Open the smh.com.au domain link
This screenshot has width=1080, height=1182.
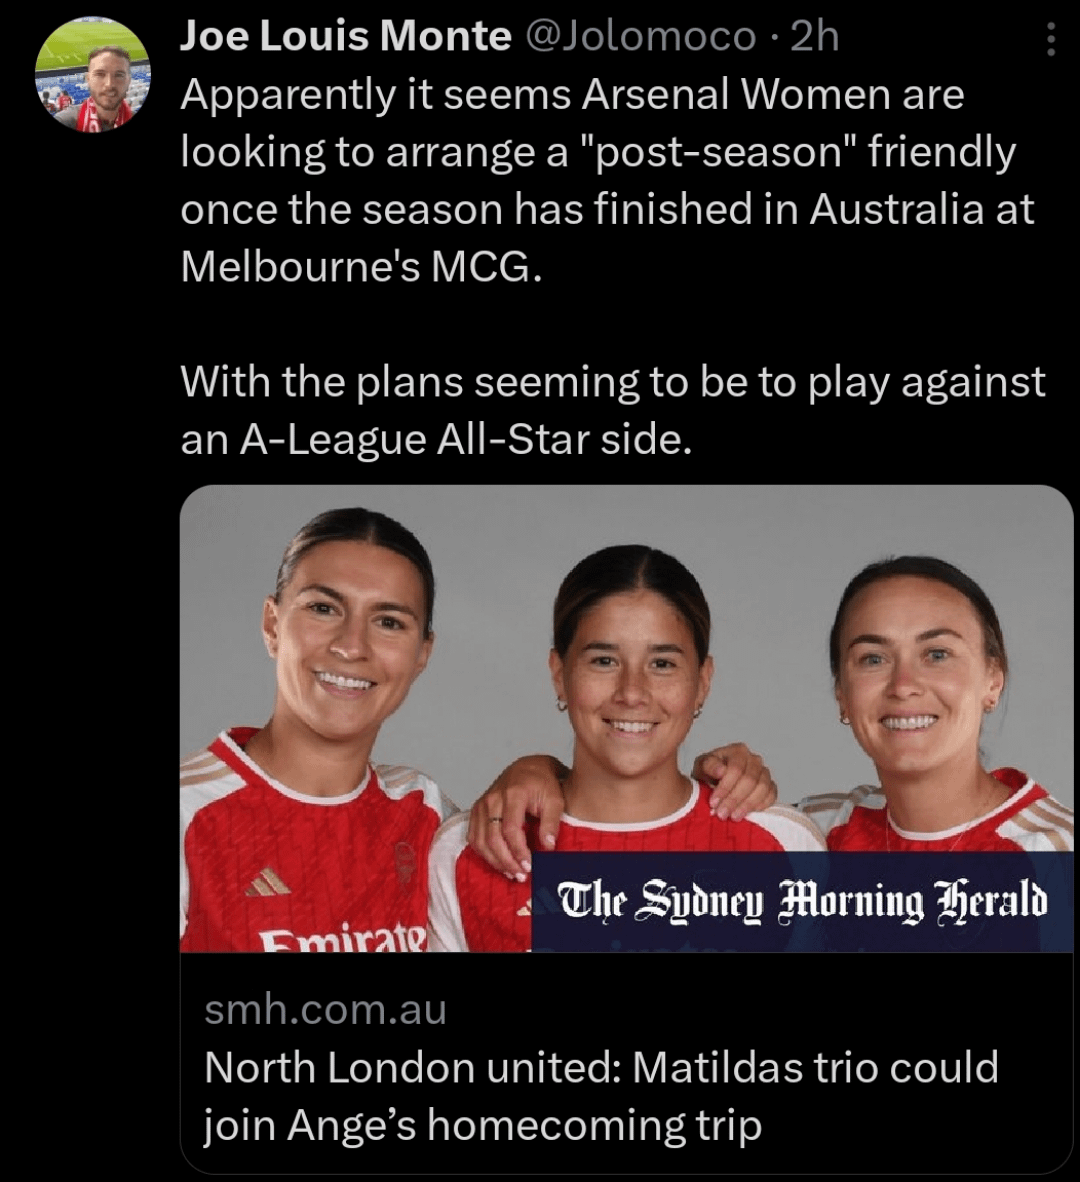(326, 1009)
